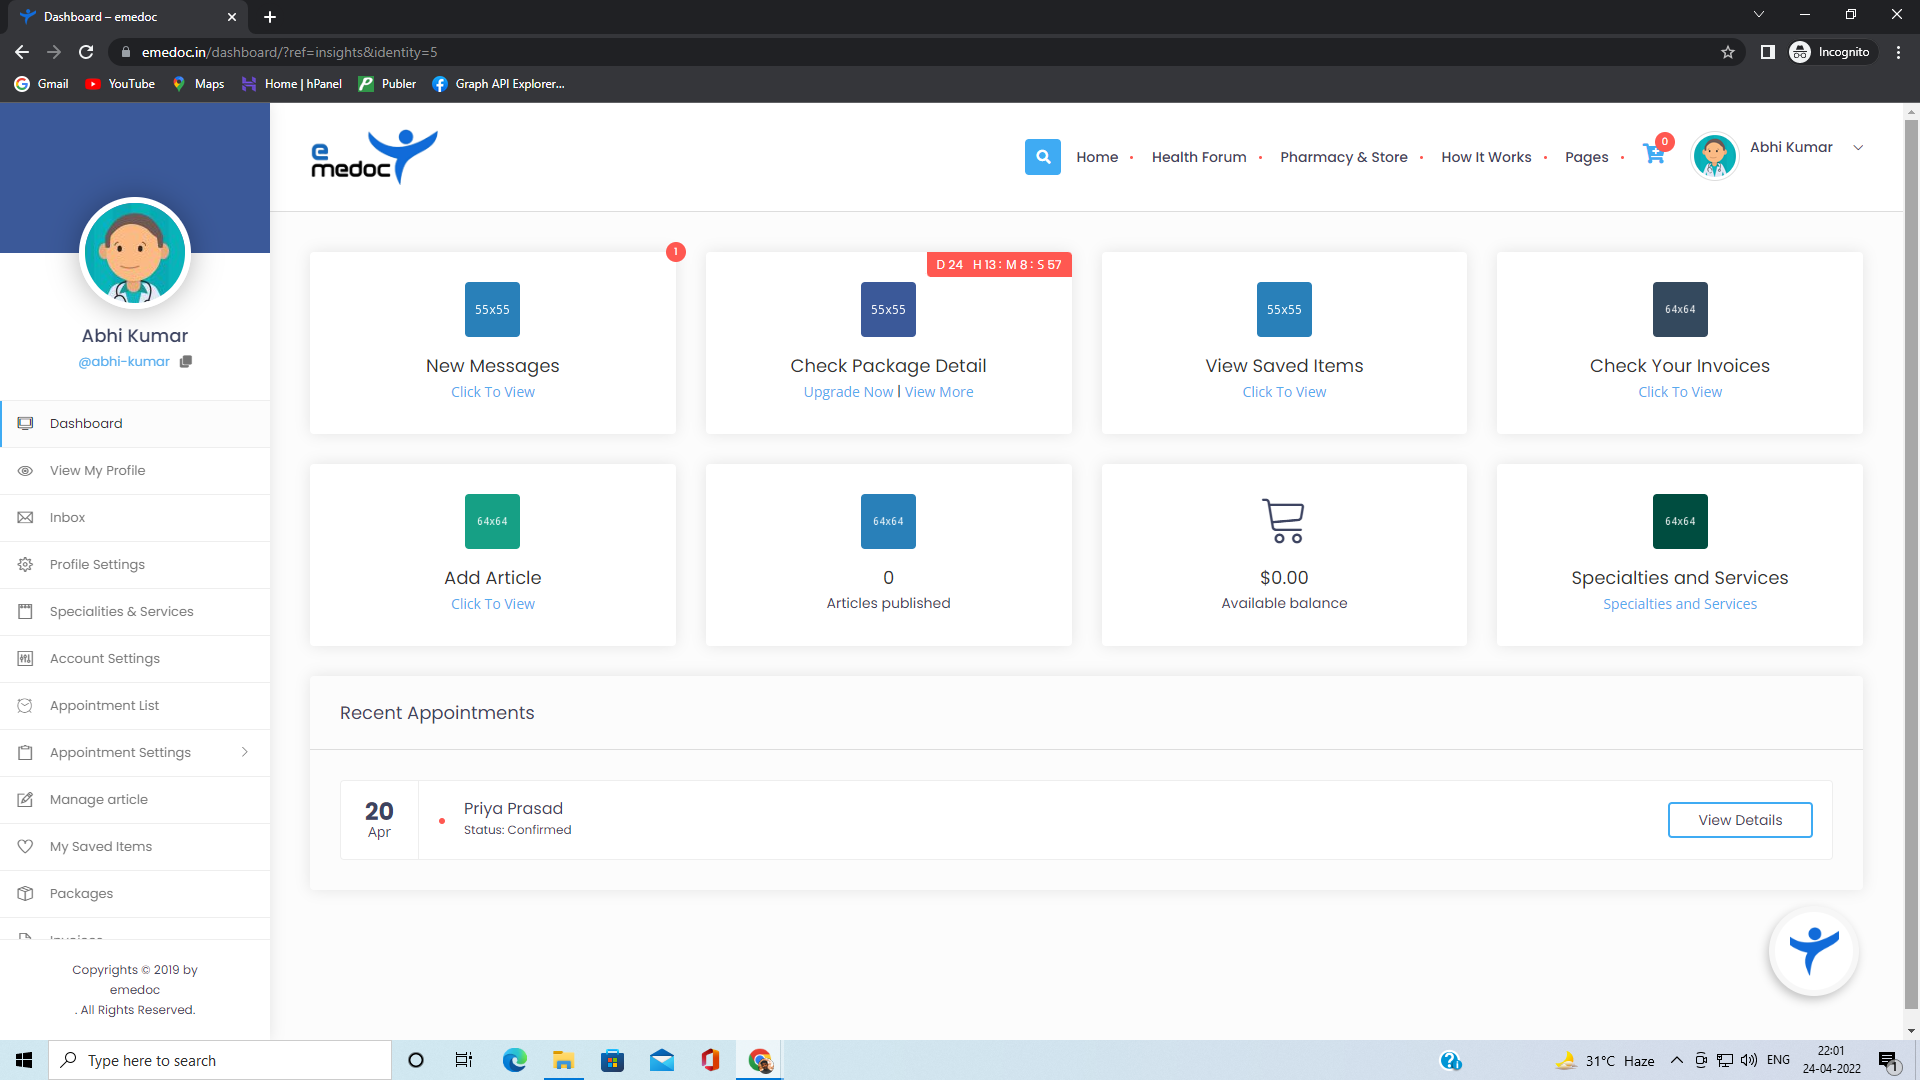Image resolution: width=1920 pixels, height=1080 pixels.
Task: Expand the Abhi Kumar account dropdown
Action: [1858, 148]
